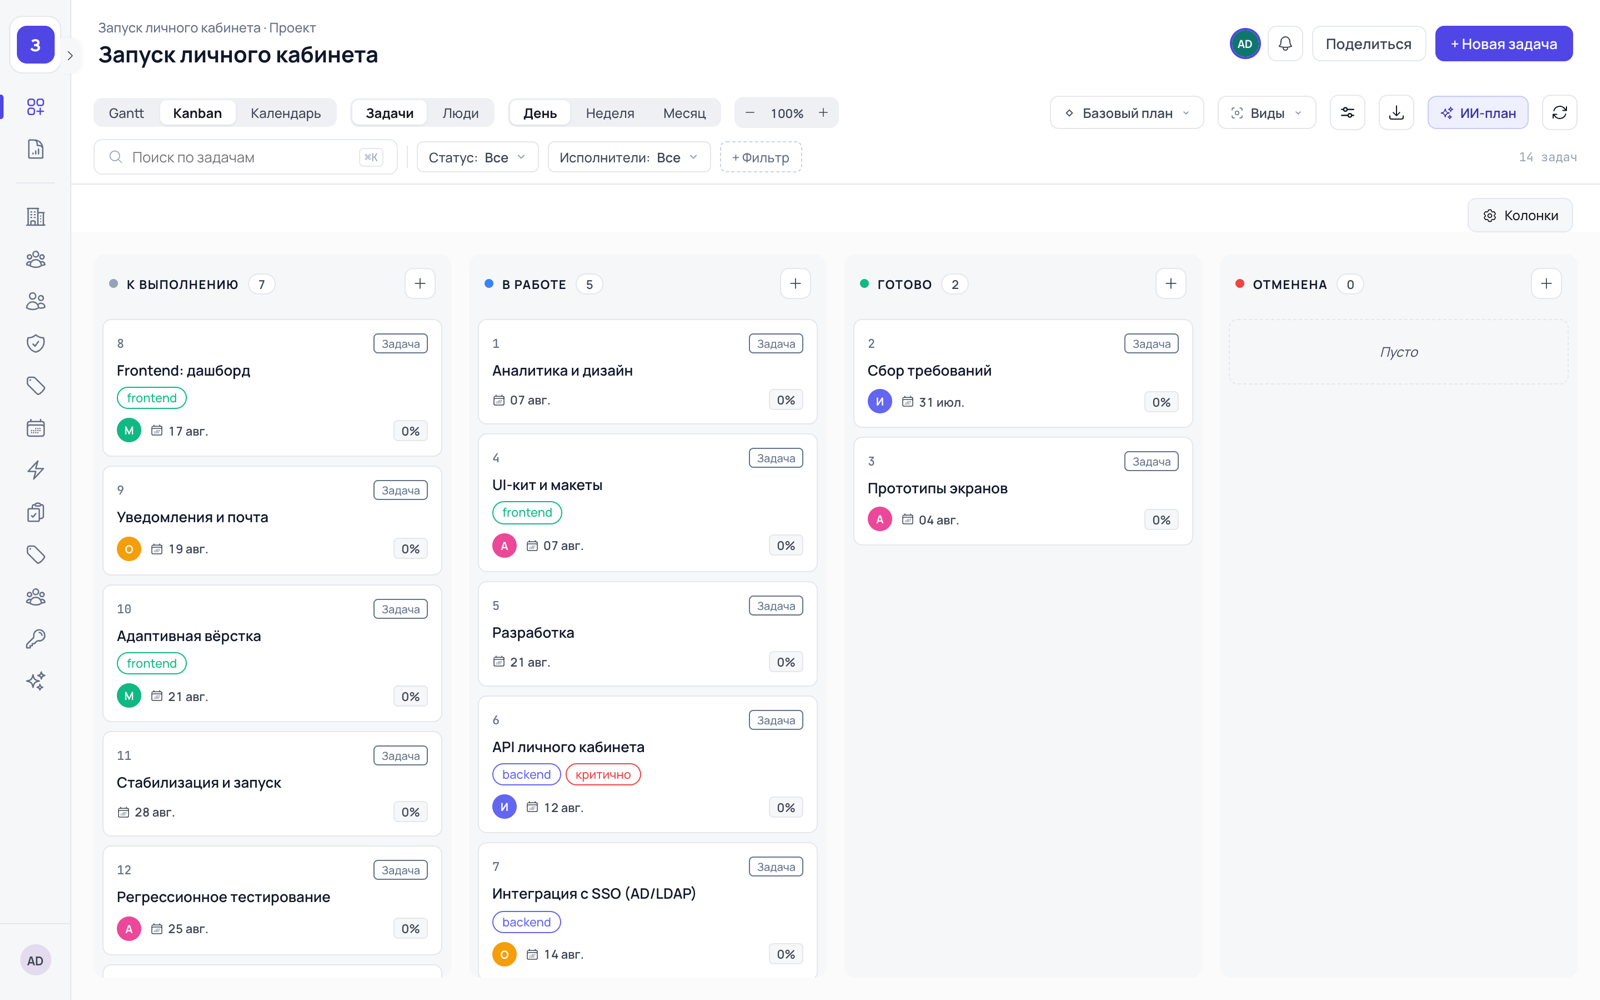Open the key icon in the sidebar
1600x1000 pixels.
coord(36,639)
